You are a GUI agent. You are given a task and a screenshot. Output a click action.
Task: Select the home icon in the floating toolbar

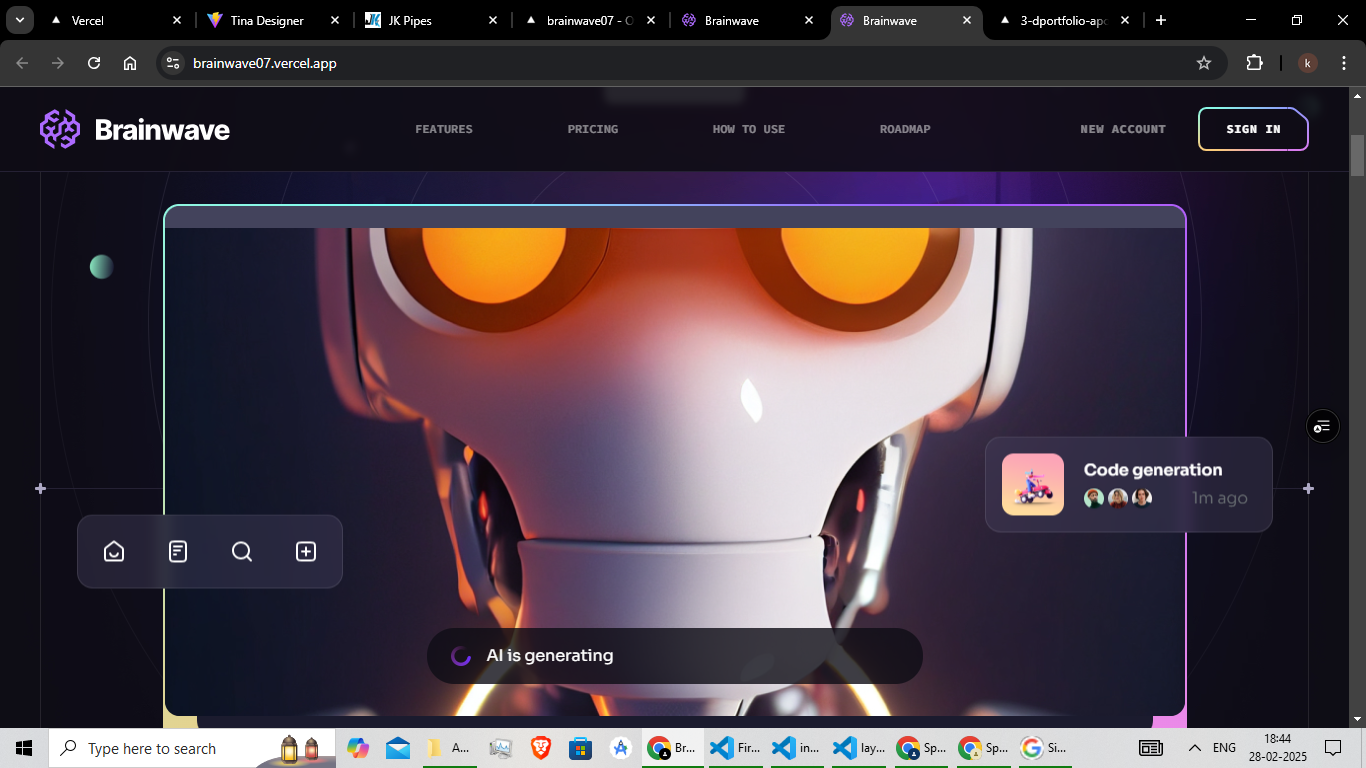coord(113,551)
